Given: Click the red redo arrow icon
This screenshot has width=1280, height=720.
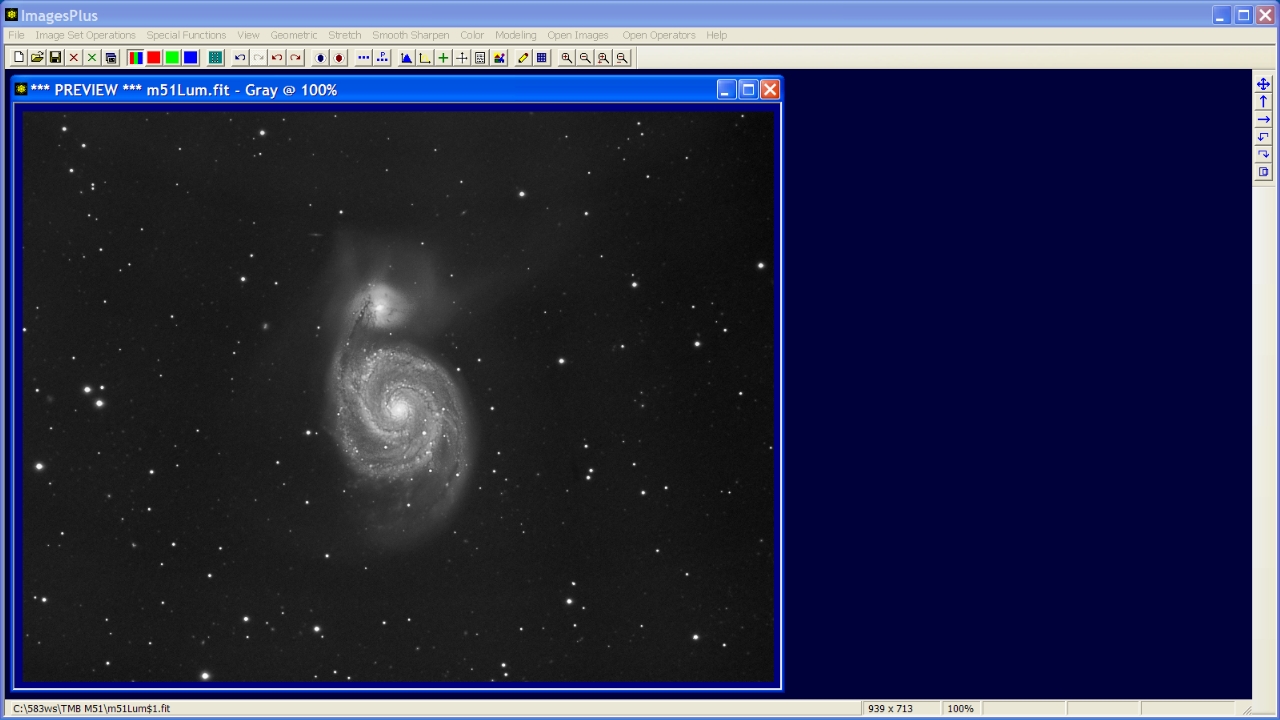Looking at the screenshot, I should pyautogui.click(x=295, y=58).
